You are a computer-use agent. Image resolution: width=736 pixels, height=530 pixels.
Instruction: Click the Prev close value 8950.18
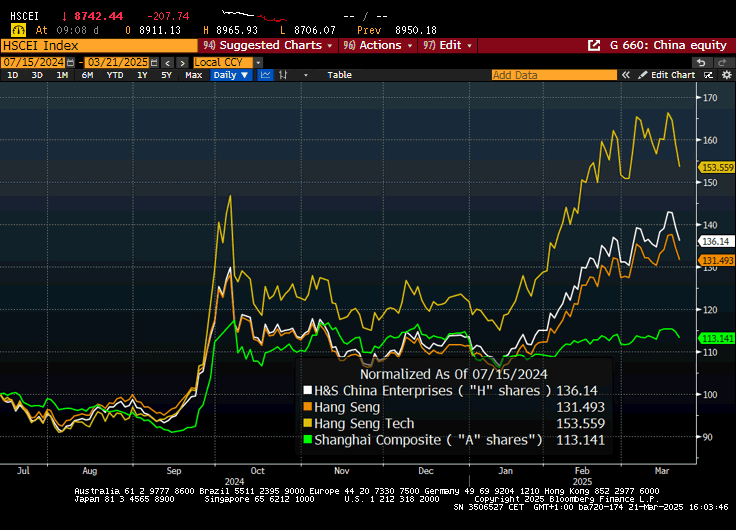[x=416, y=31]
